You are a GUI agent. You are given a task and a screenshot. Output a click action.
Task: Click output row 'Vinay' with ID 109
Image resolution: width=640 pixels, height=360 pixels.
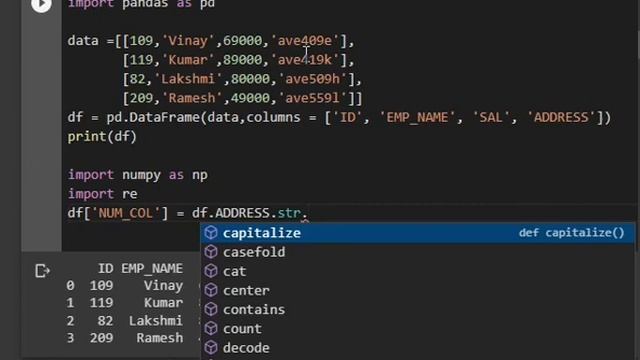(124, 286)
